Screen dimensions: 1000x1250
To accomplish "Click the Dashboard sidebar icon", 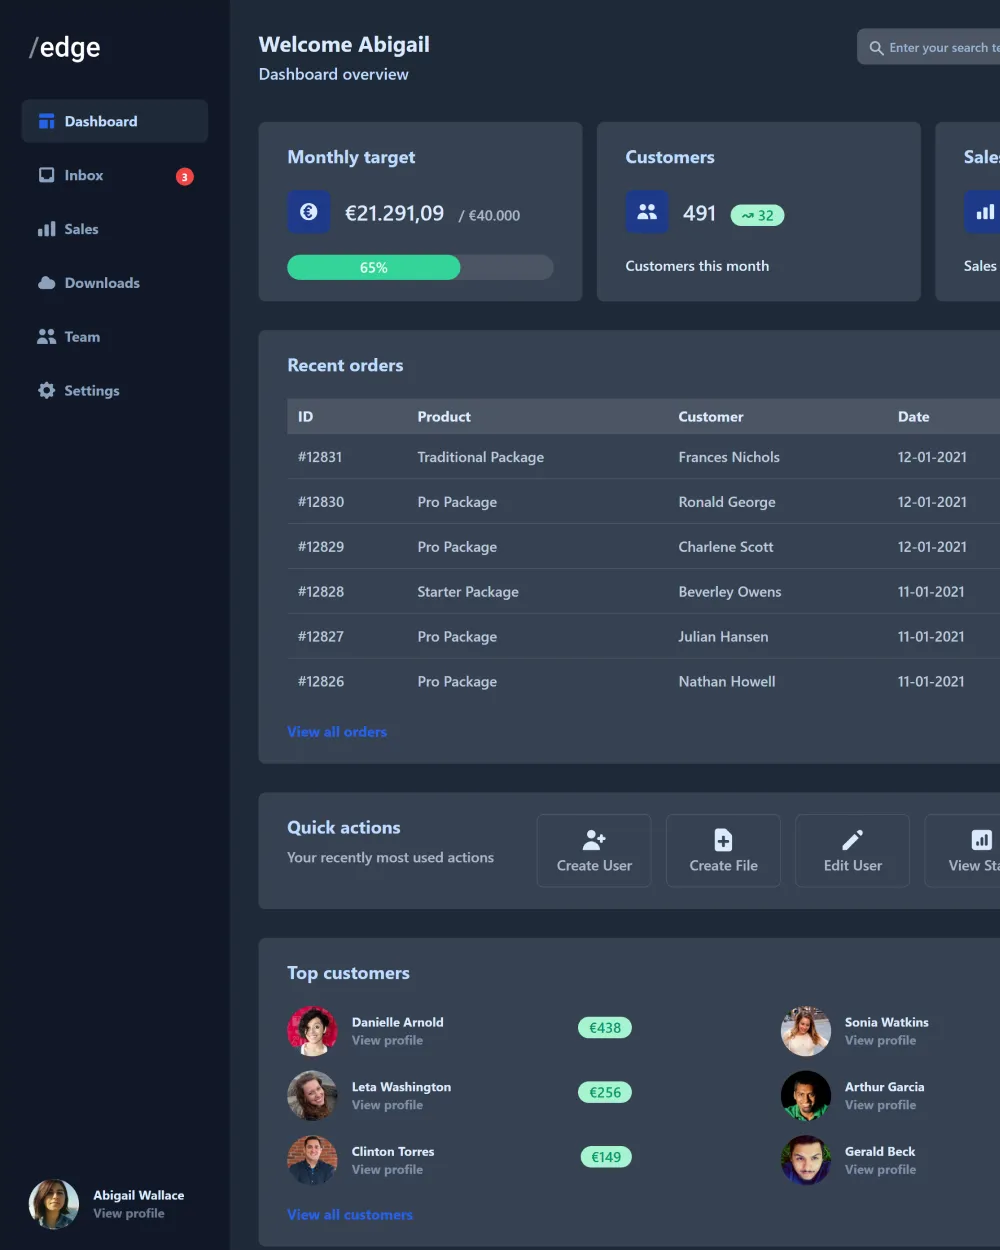I will (46, 121).
